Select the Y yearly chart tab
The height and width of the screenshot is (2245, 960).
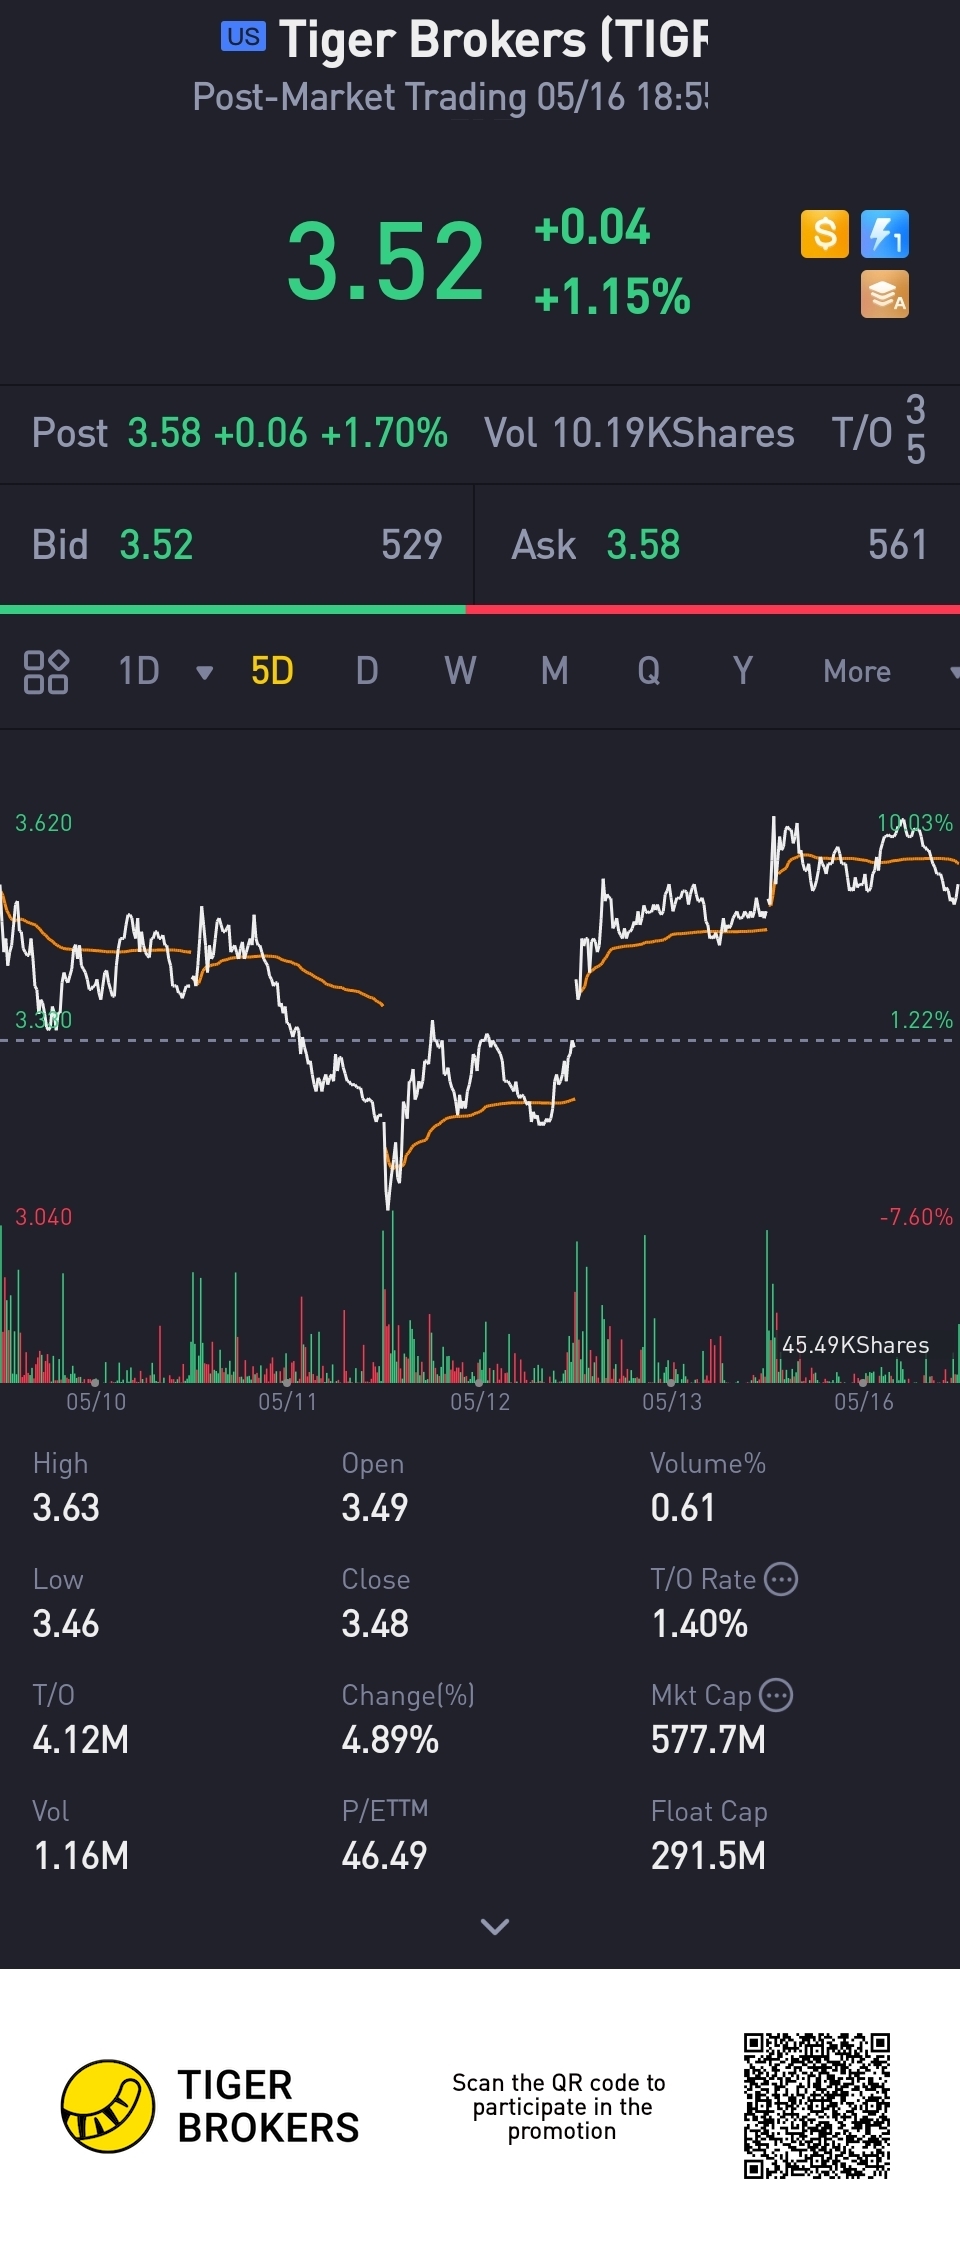click(742, 671)
